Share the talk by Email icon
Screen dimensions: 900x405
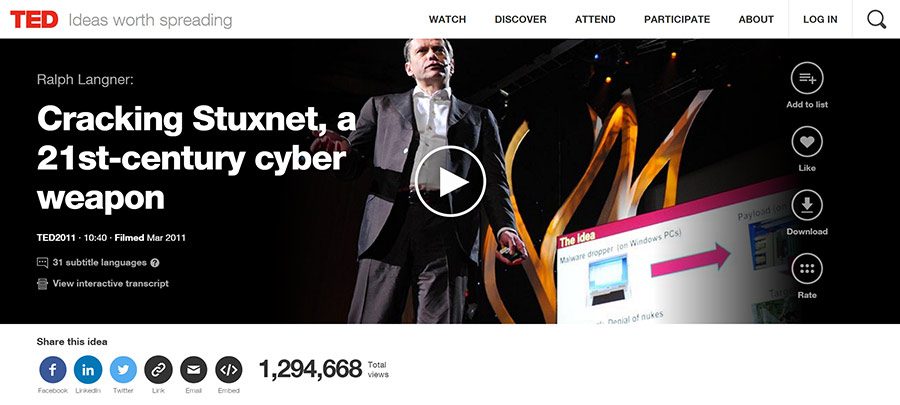(x=193, y=370)
